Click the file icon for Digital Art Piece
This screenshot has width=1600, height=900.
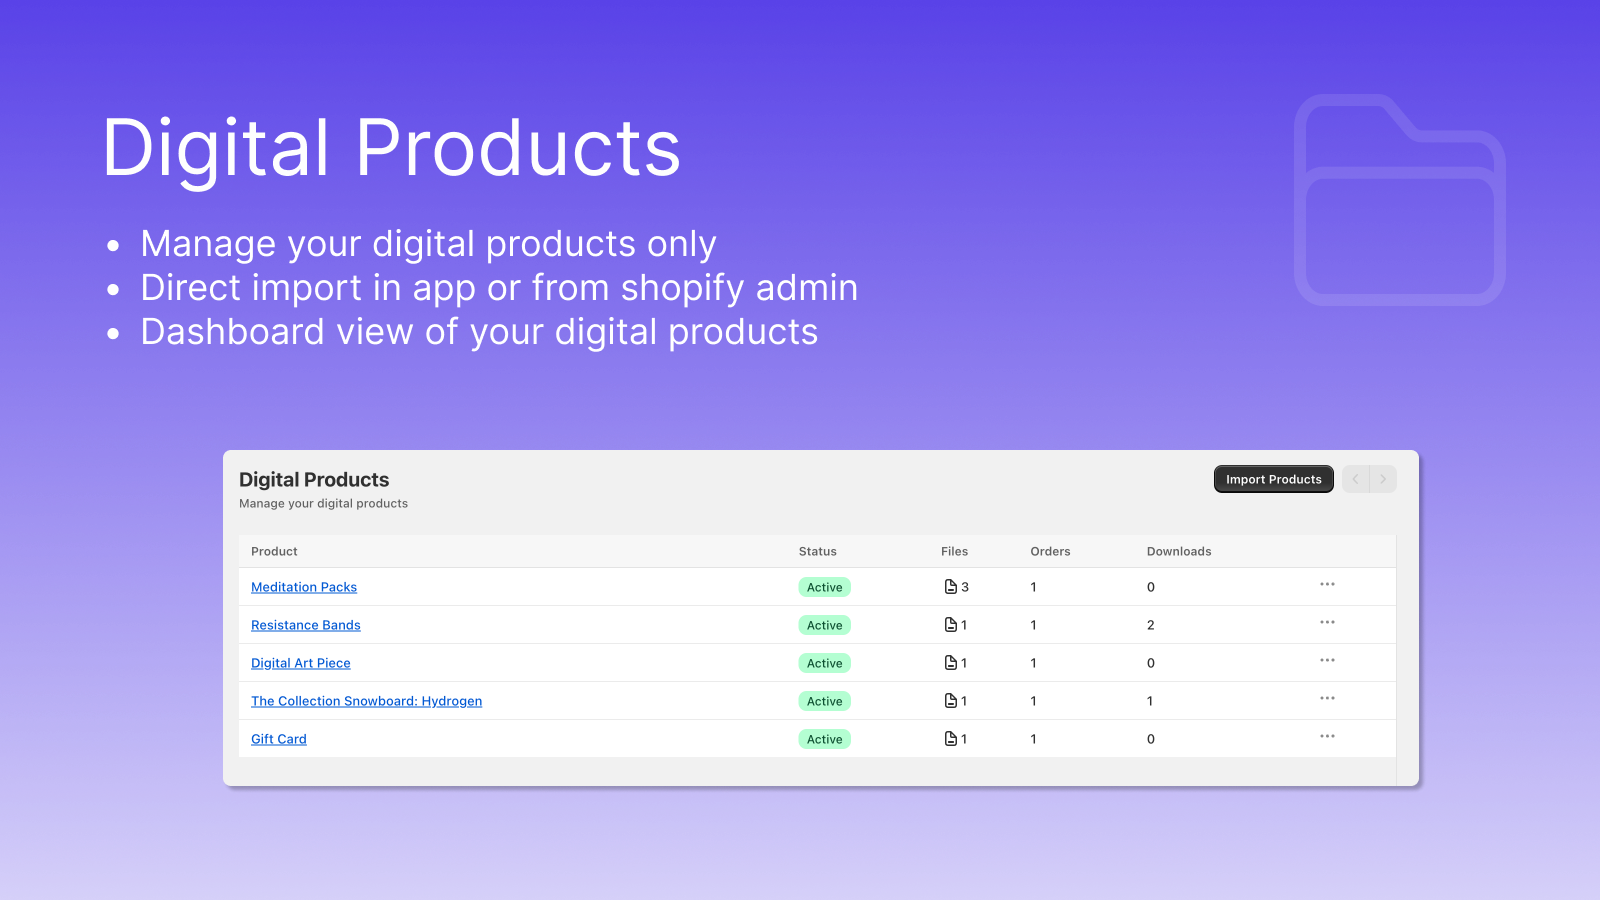tap(951, 662)
